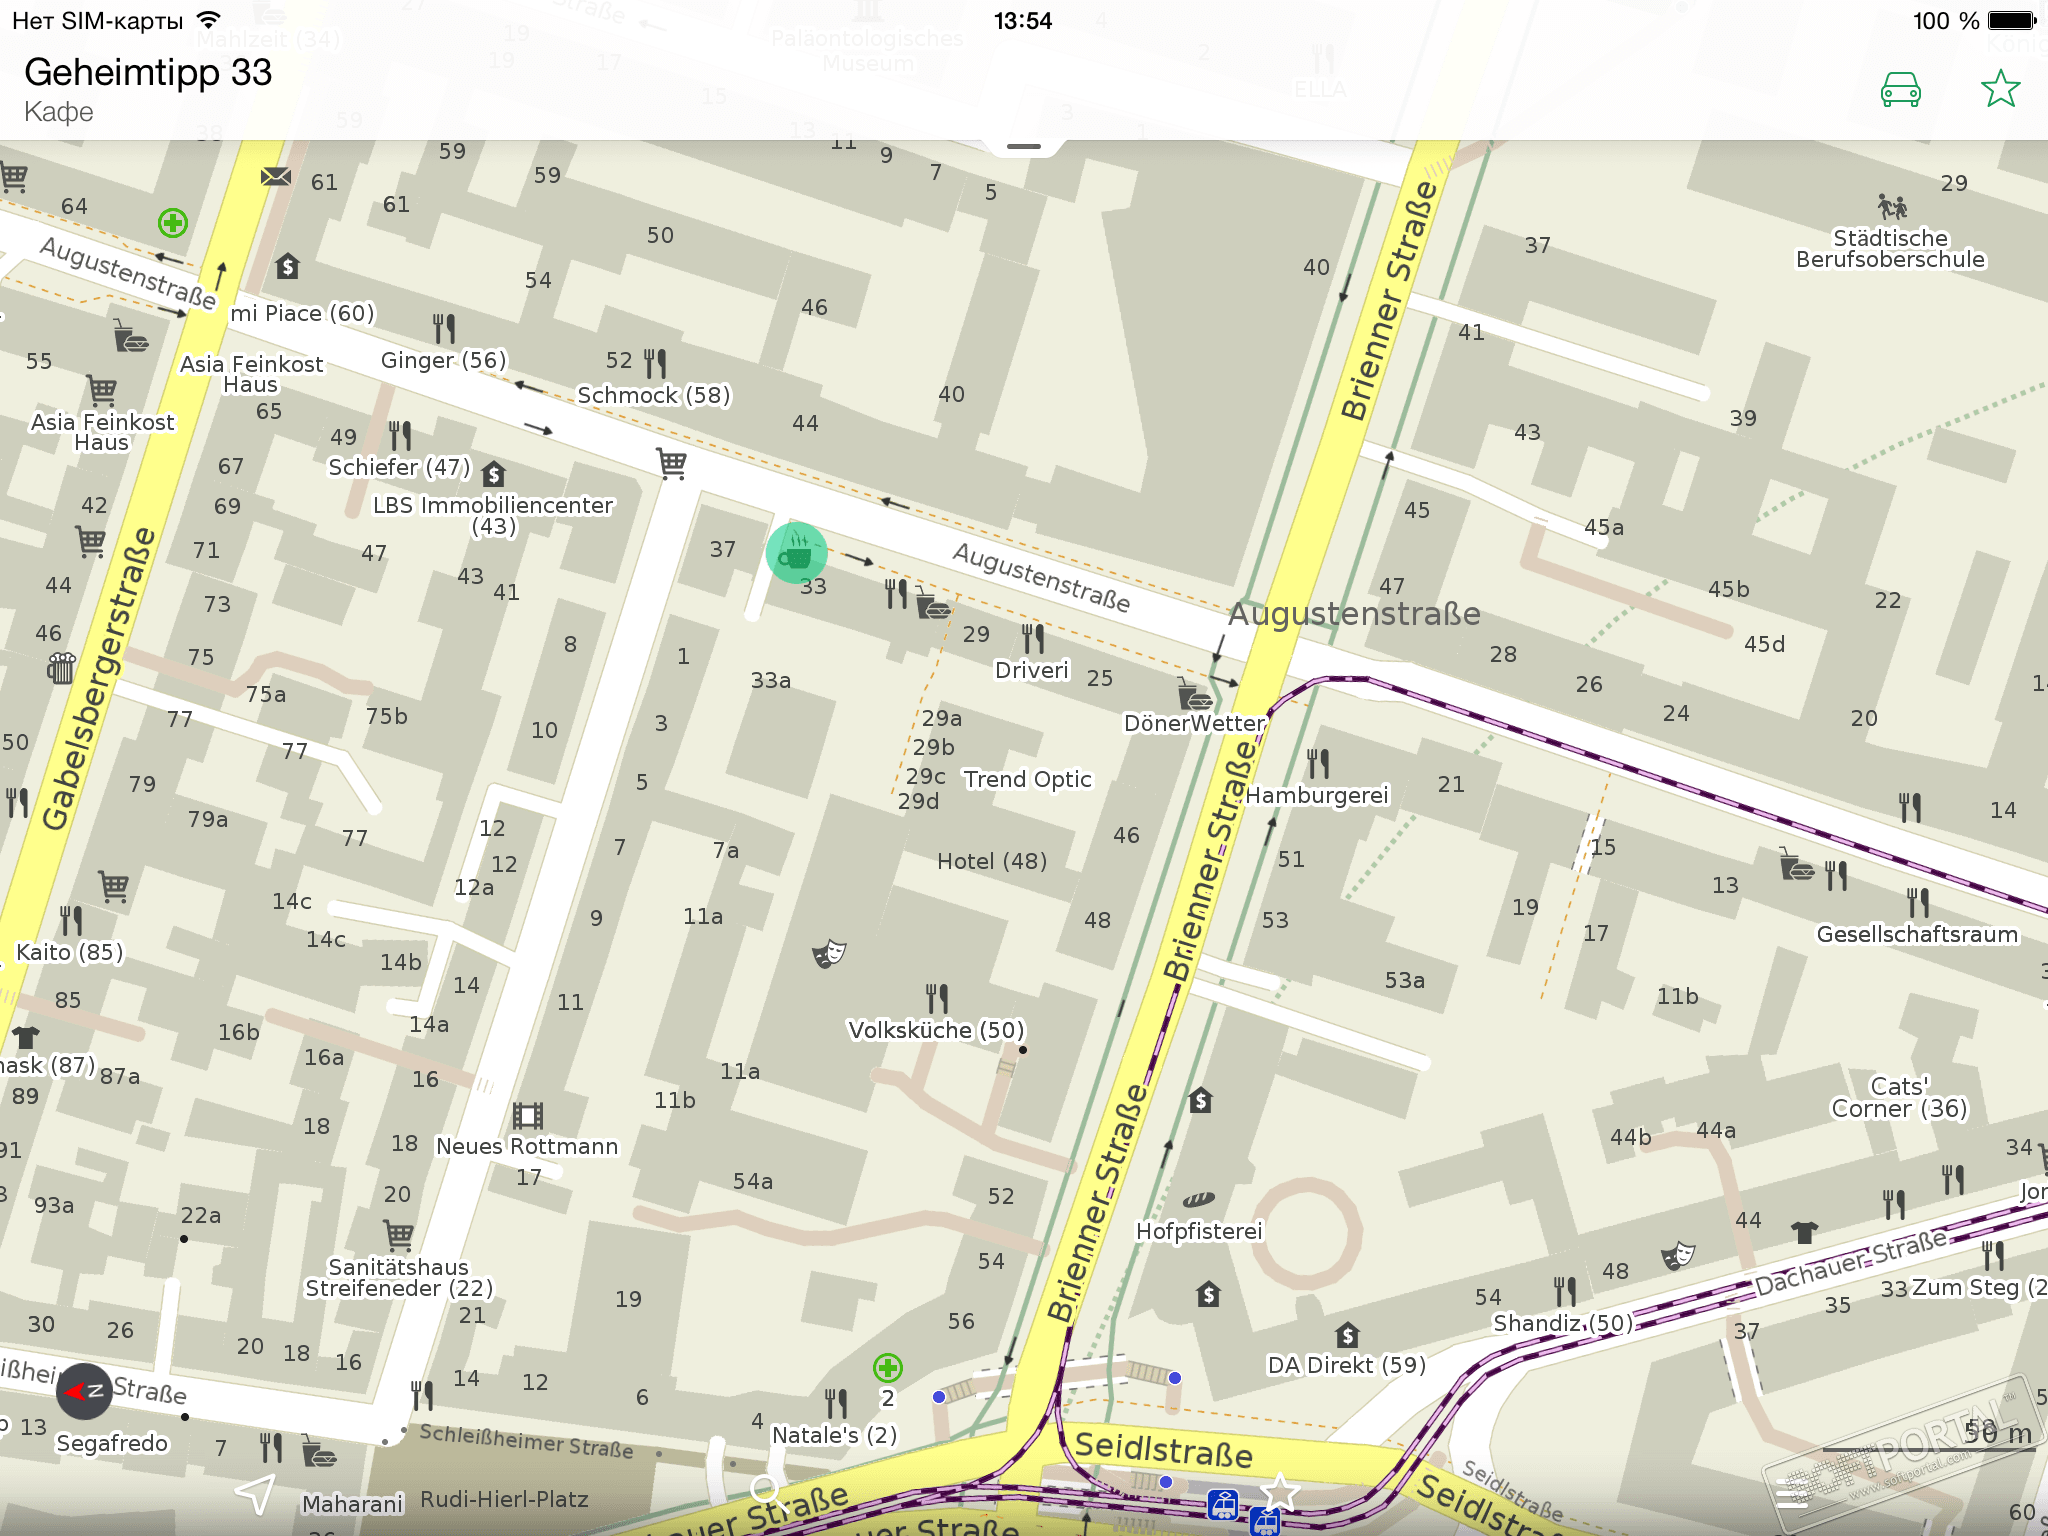2048x1536 pixels.
Task: Tap the Volksküche (50) restaurant icon
Action: pos(937,998)
